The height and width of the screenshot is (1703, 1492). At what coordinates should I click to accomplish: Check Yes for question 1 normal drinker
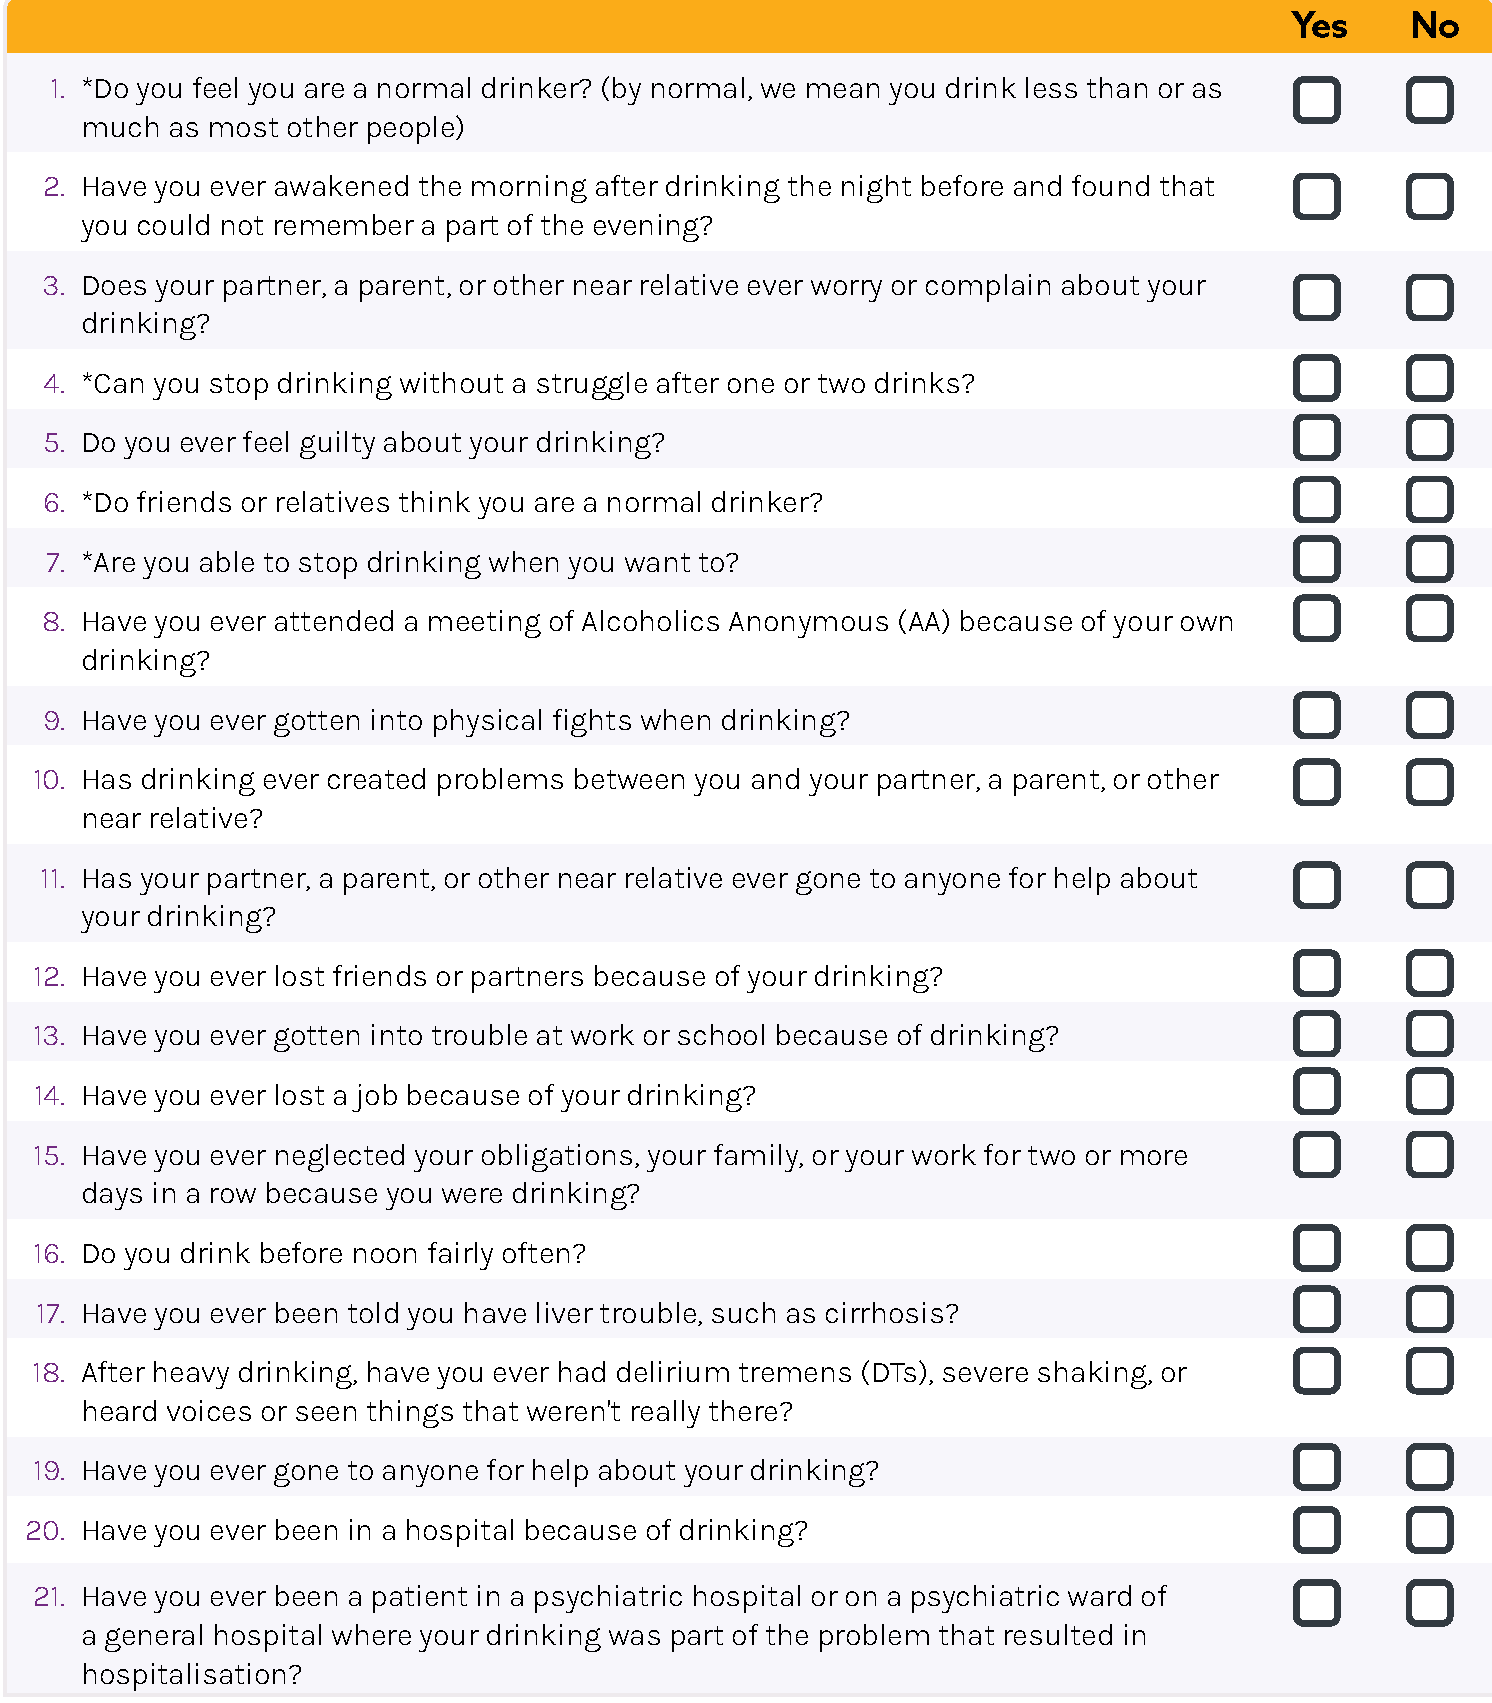(1316, 100)
